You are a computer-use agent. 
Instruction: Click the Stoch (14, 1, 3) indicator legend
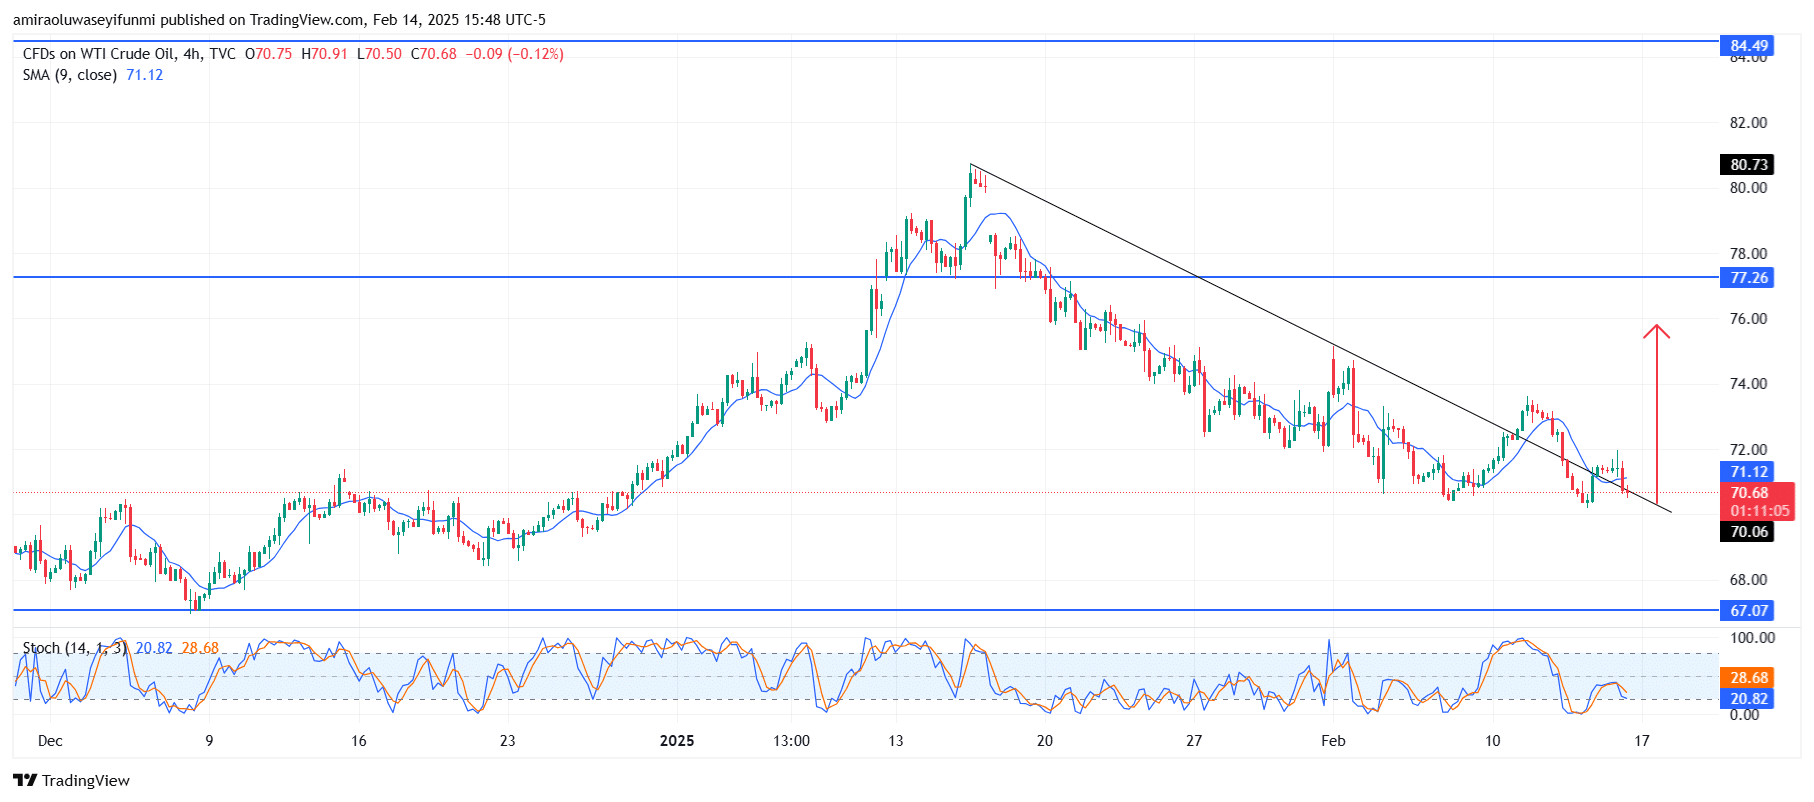[x=75, y=648]
